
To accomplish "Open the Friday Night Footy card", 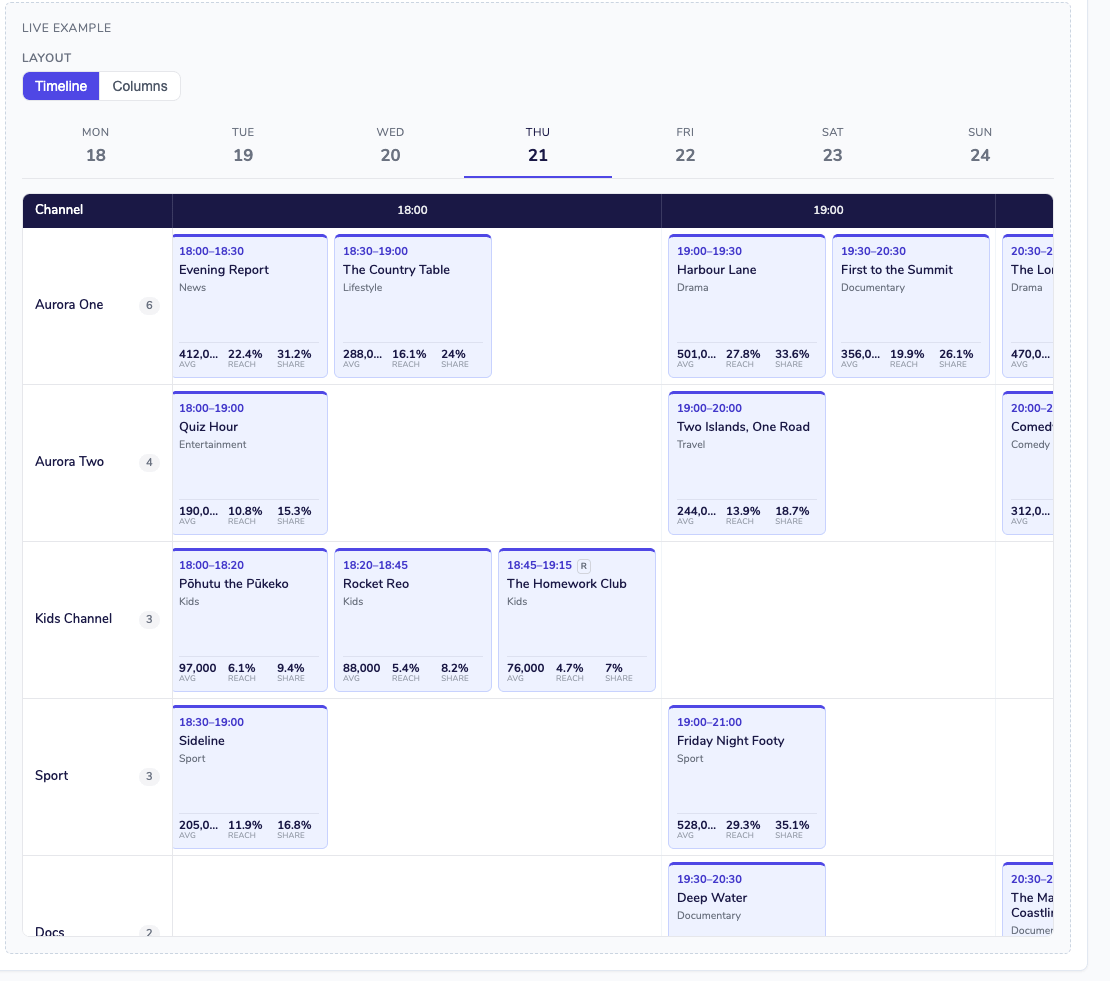I will (x=747, y=776).
